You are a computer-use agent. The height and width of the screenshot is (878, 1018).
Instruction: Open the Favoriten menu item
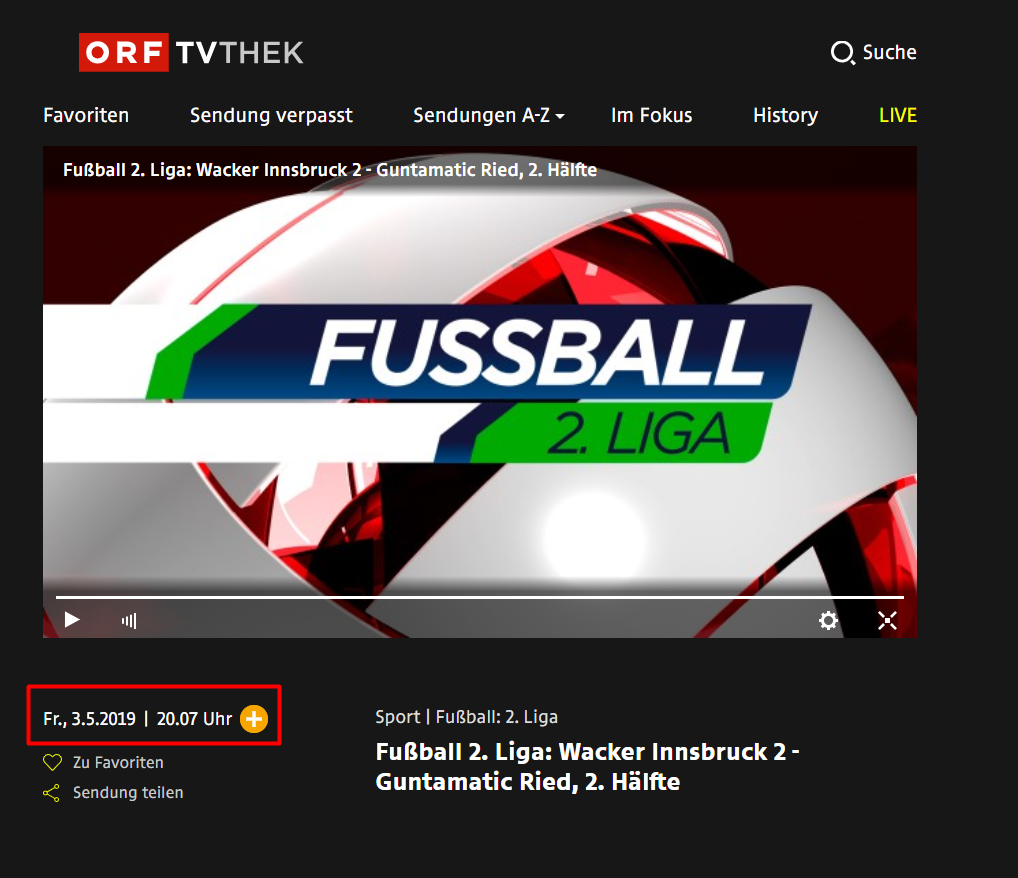(x=86, y=115)
